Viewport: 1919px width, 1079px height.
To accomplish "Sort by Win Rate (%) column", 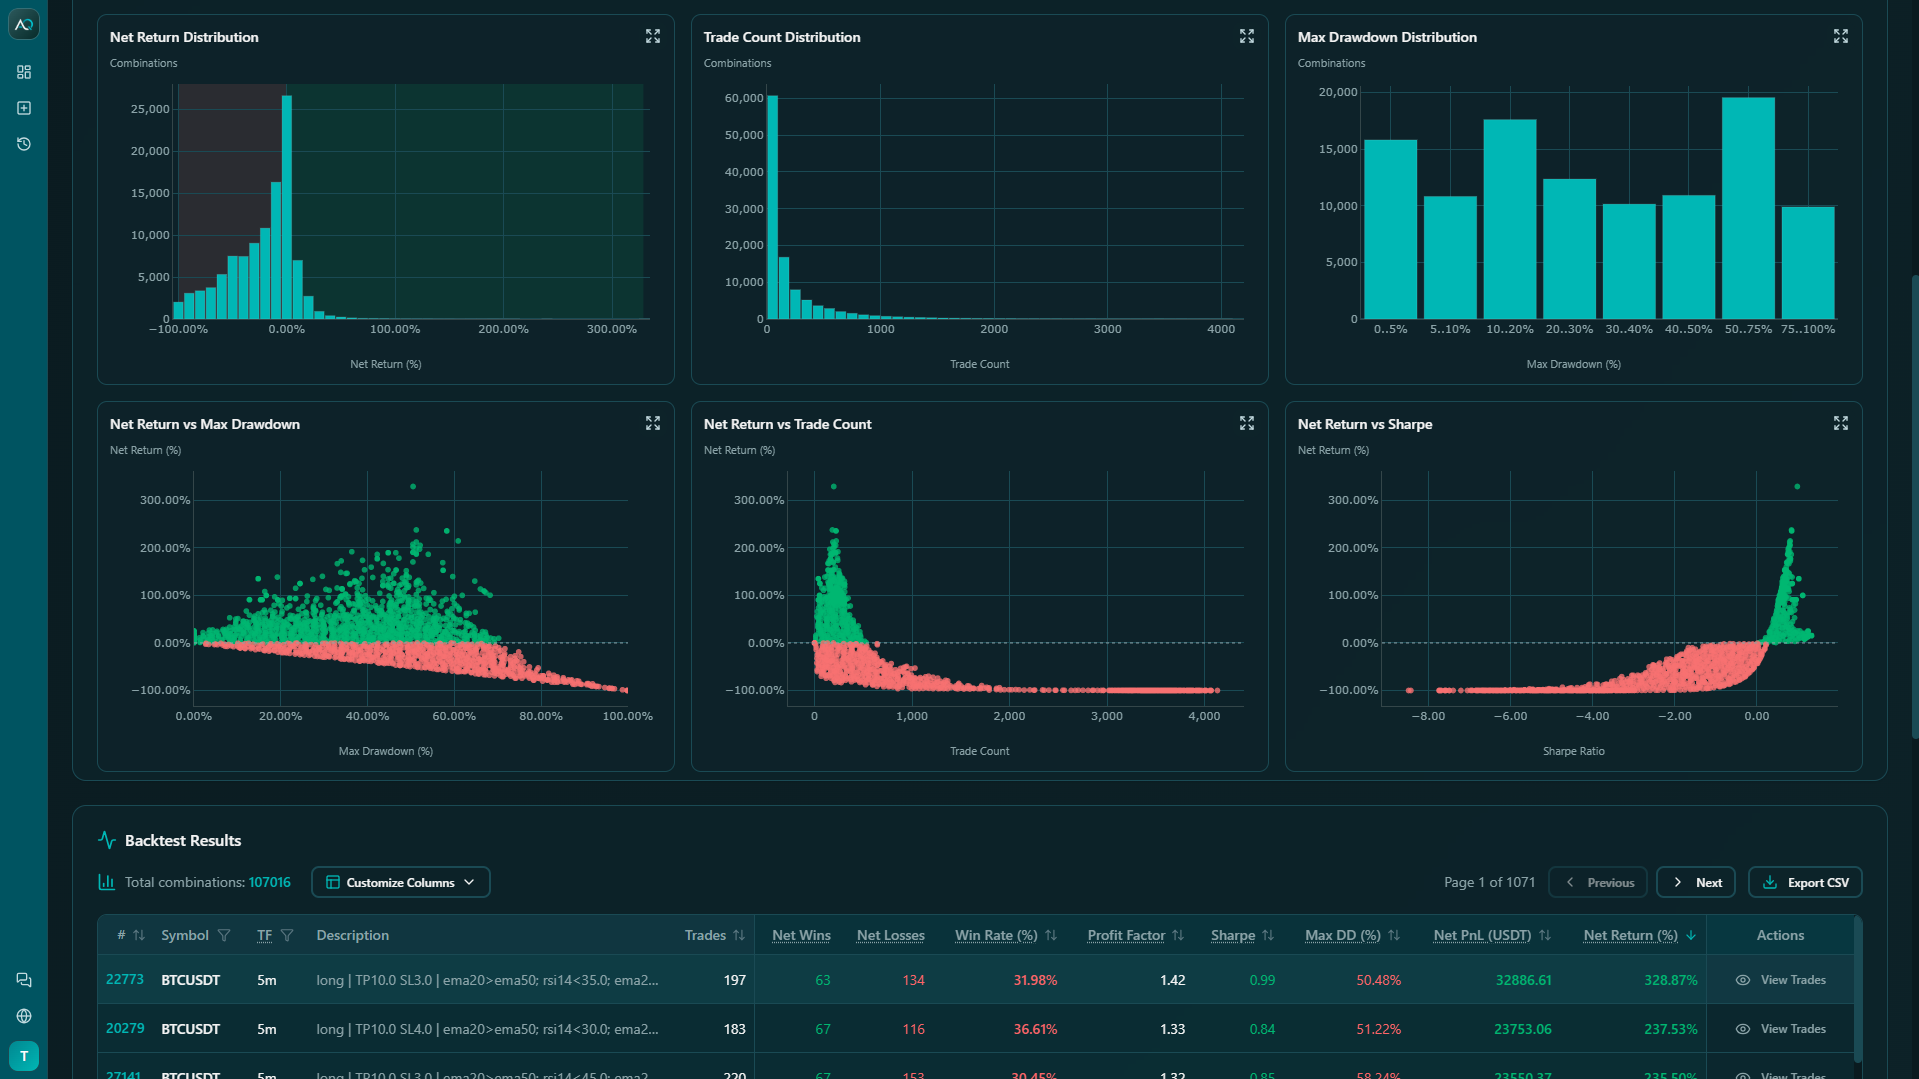I will point(1051,935).
